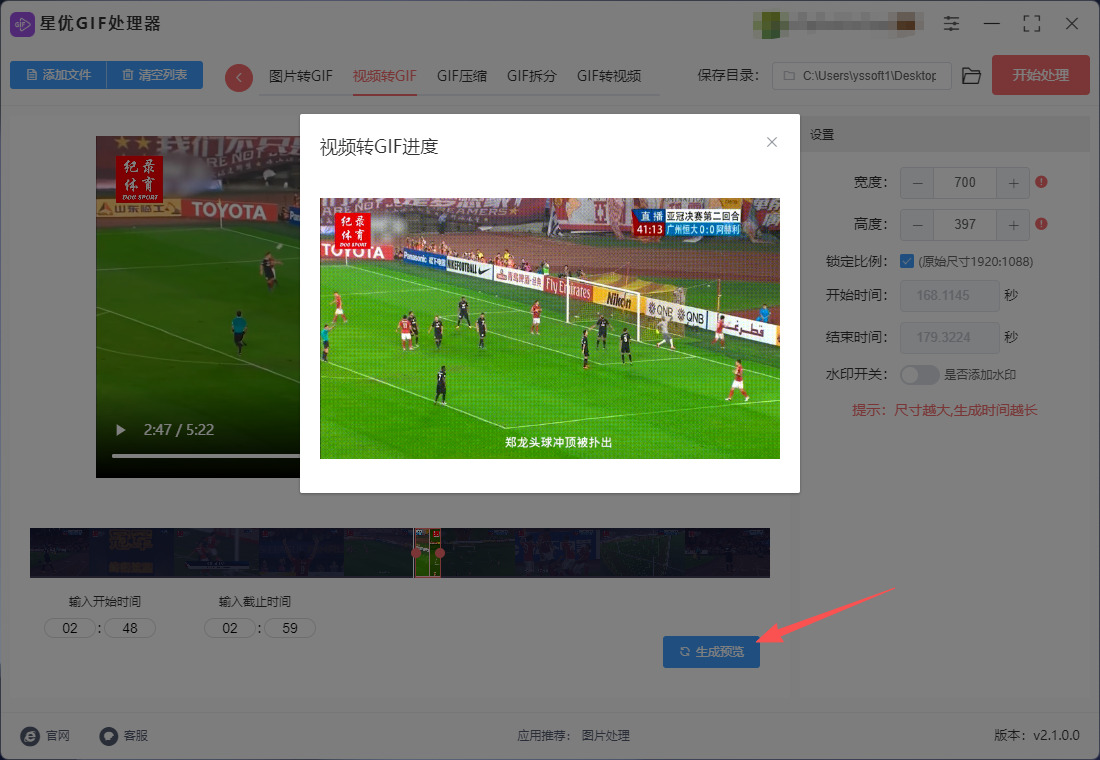Screen dimensions: 1100x760
Task: Click the save path field C:\Users\yssoft1\Desktop
Action: point(861,76)
